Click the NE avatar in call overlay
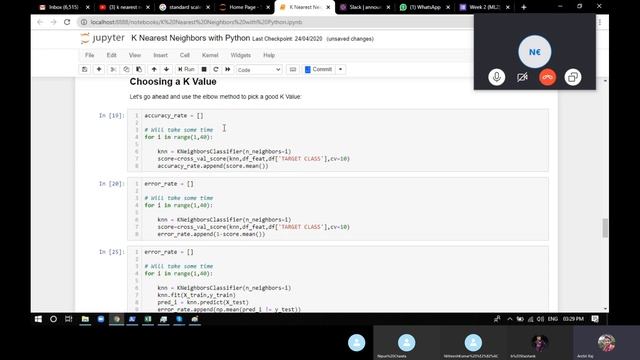The width and height of the screenshot is (640, 360). [535, 52]
